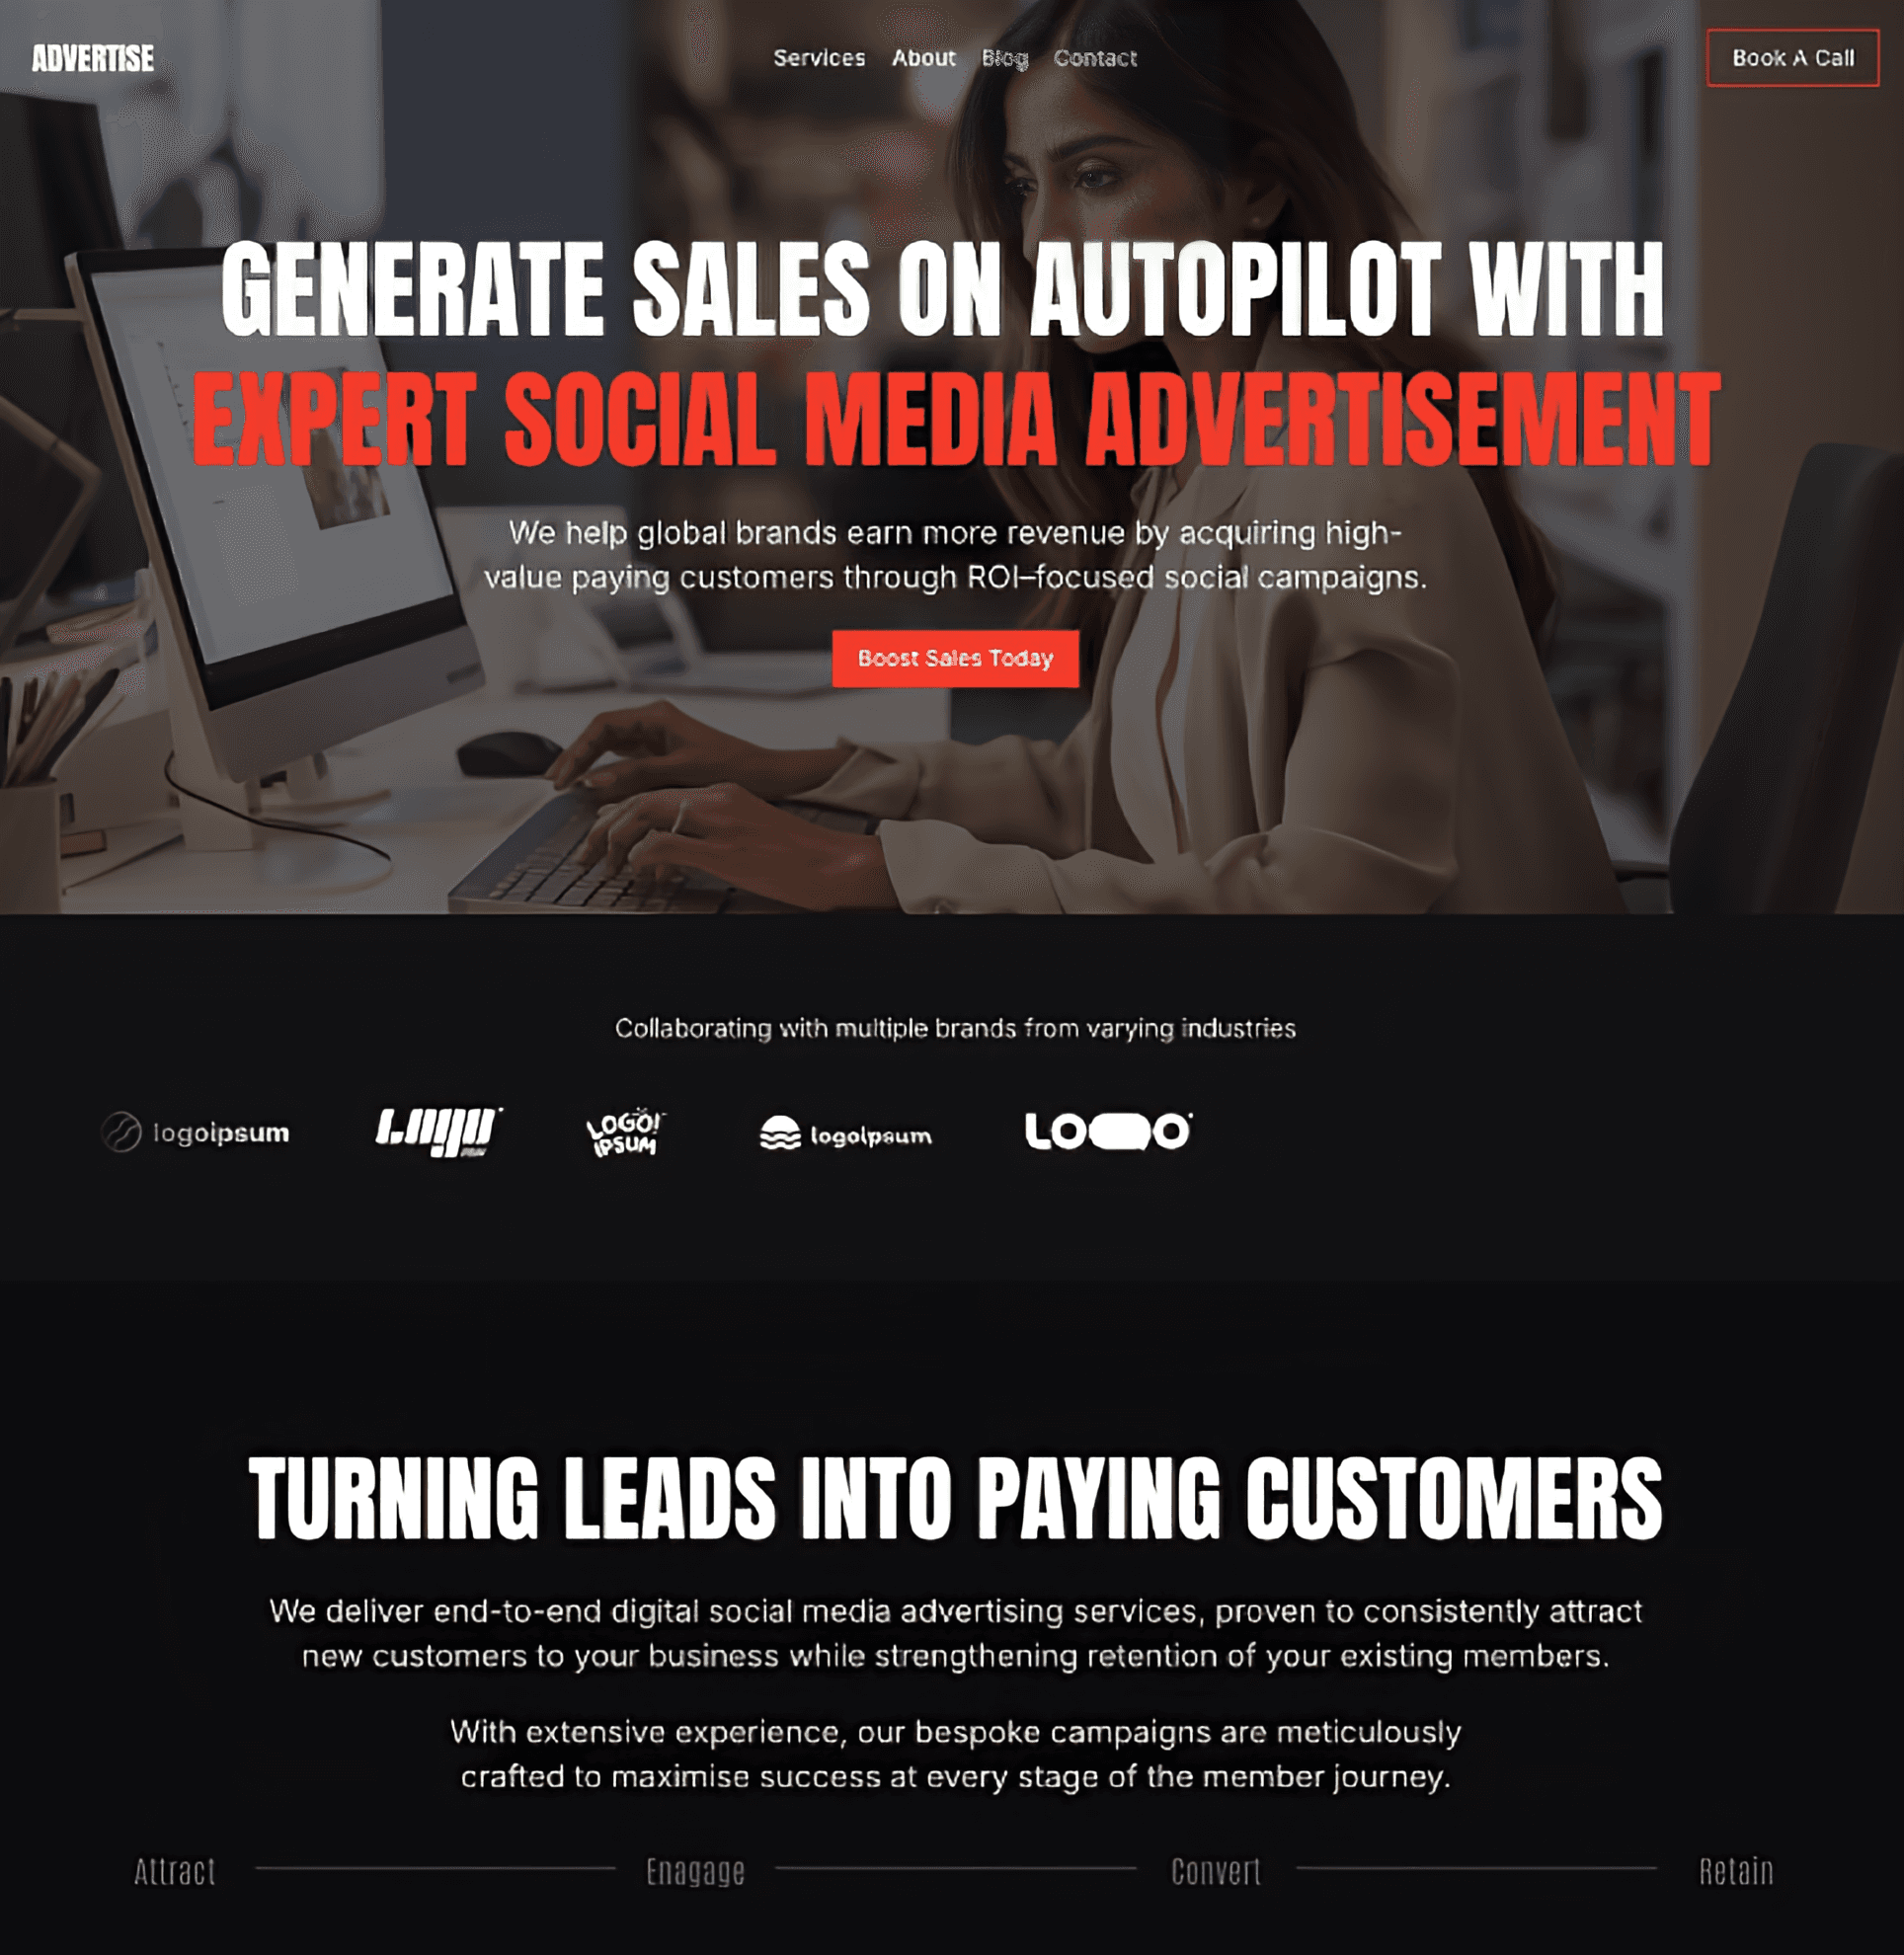Click the LOADO brand logo icon
The image size is (1904, 1955).
pyautogui.click(x=1108, y=1132)
